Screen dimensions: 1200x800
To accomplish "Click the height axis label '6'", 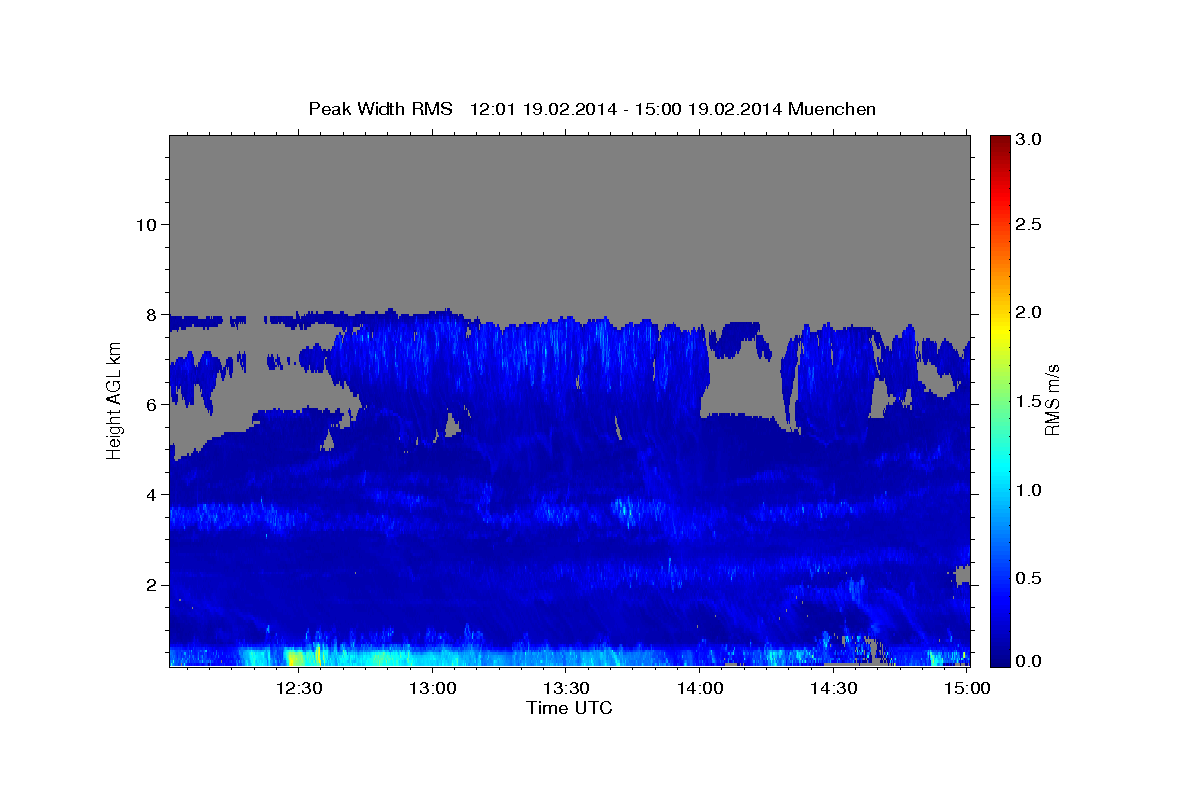I will pos(149,404).
